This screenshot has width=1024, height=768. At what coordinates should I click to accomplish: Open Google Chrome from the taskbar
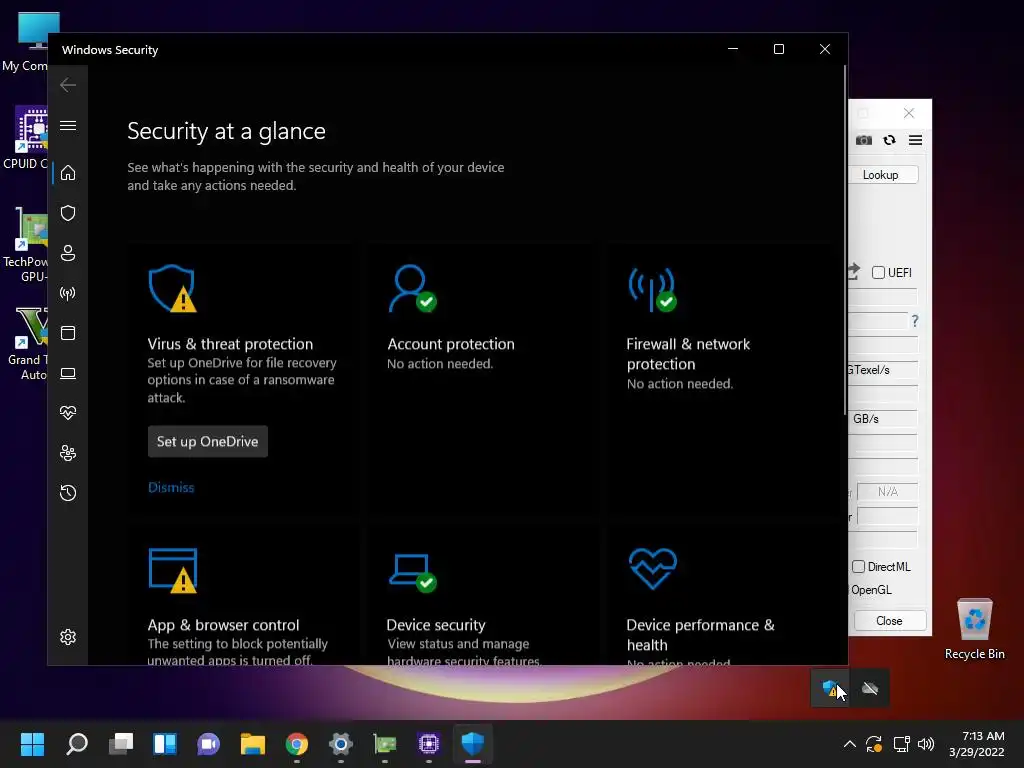point(296,744)
